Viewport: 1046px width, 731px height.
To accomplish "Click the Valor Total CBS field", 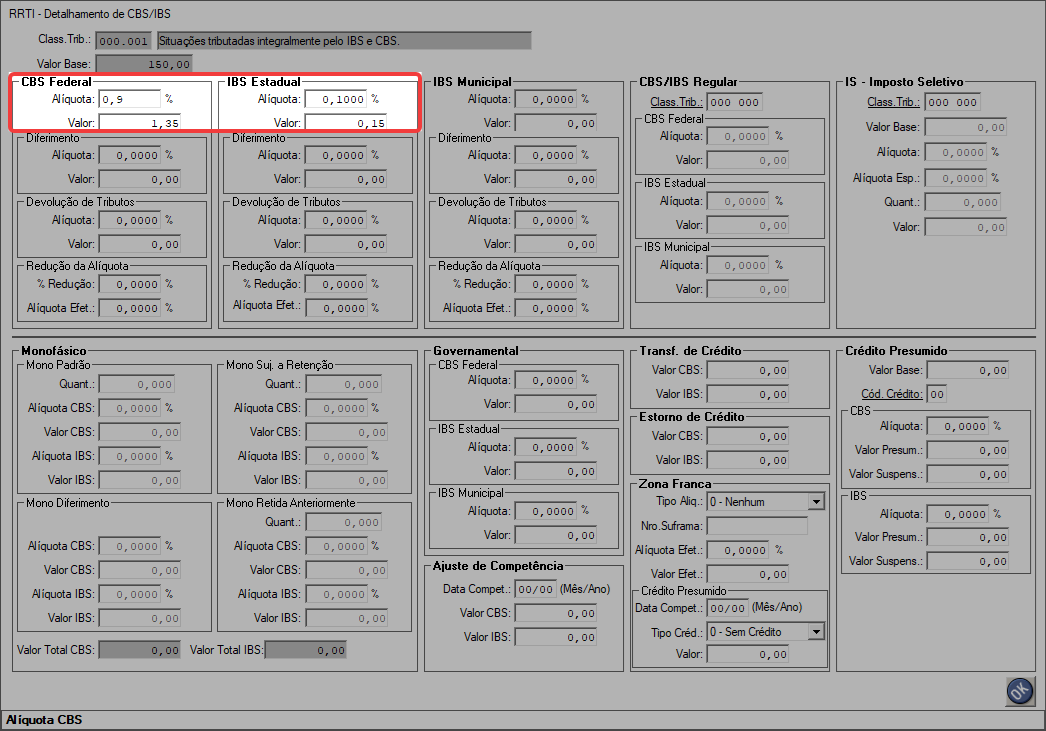I will coord(140,650).
